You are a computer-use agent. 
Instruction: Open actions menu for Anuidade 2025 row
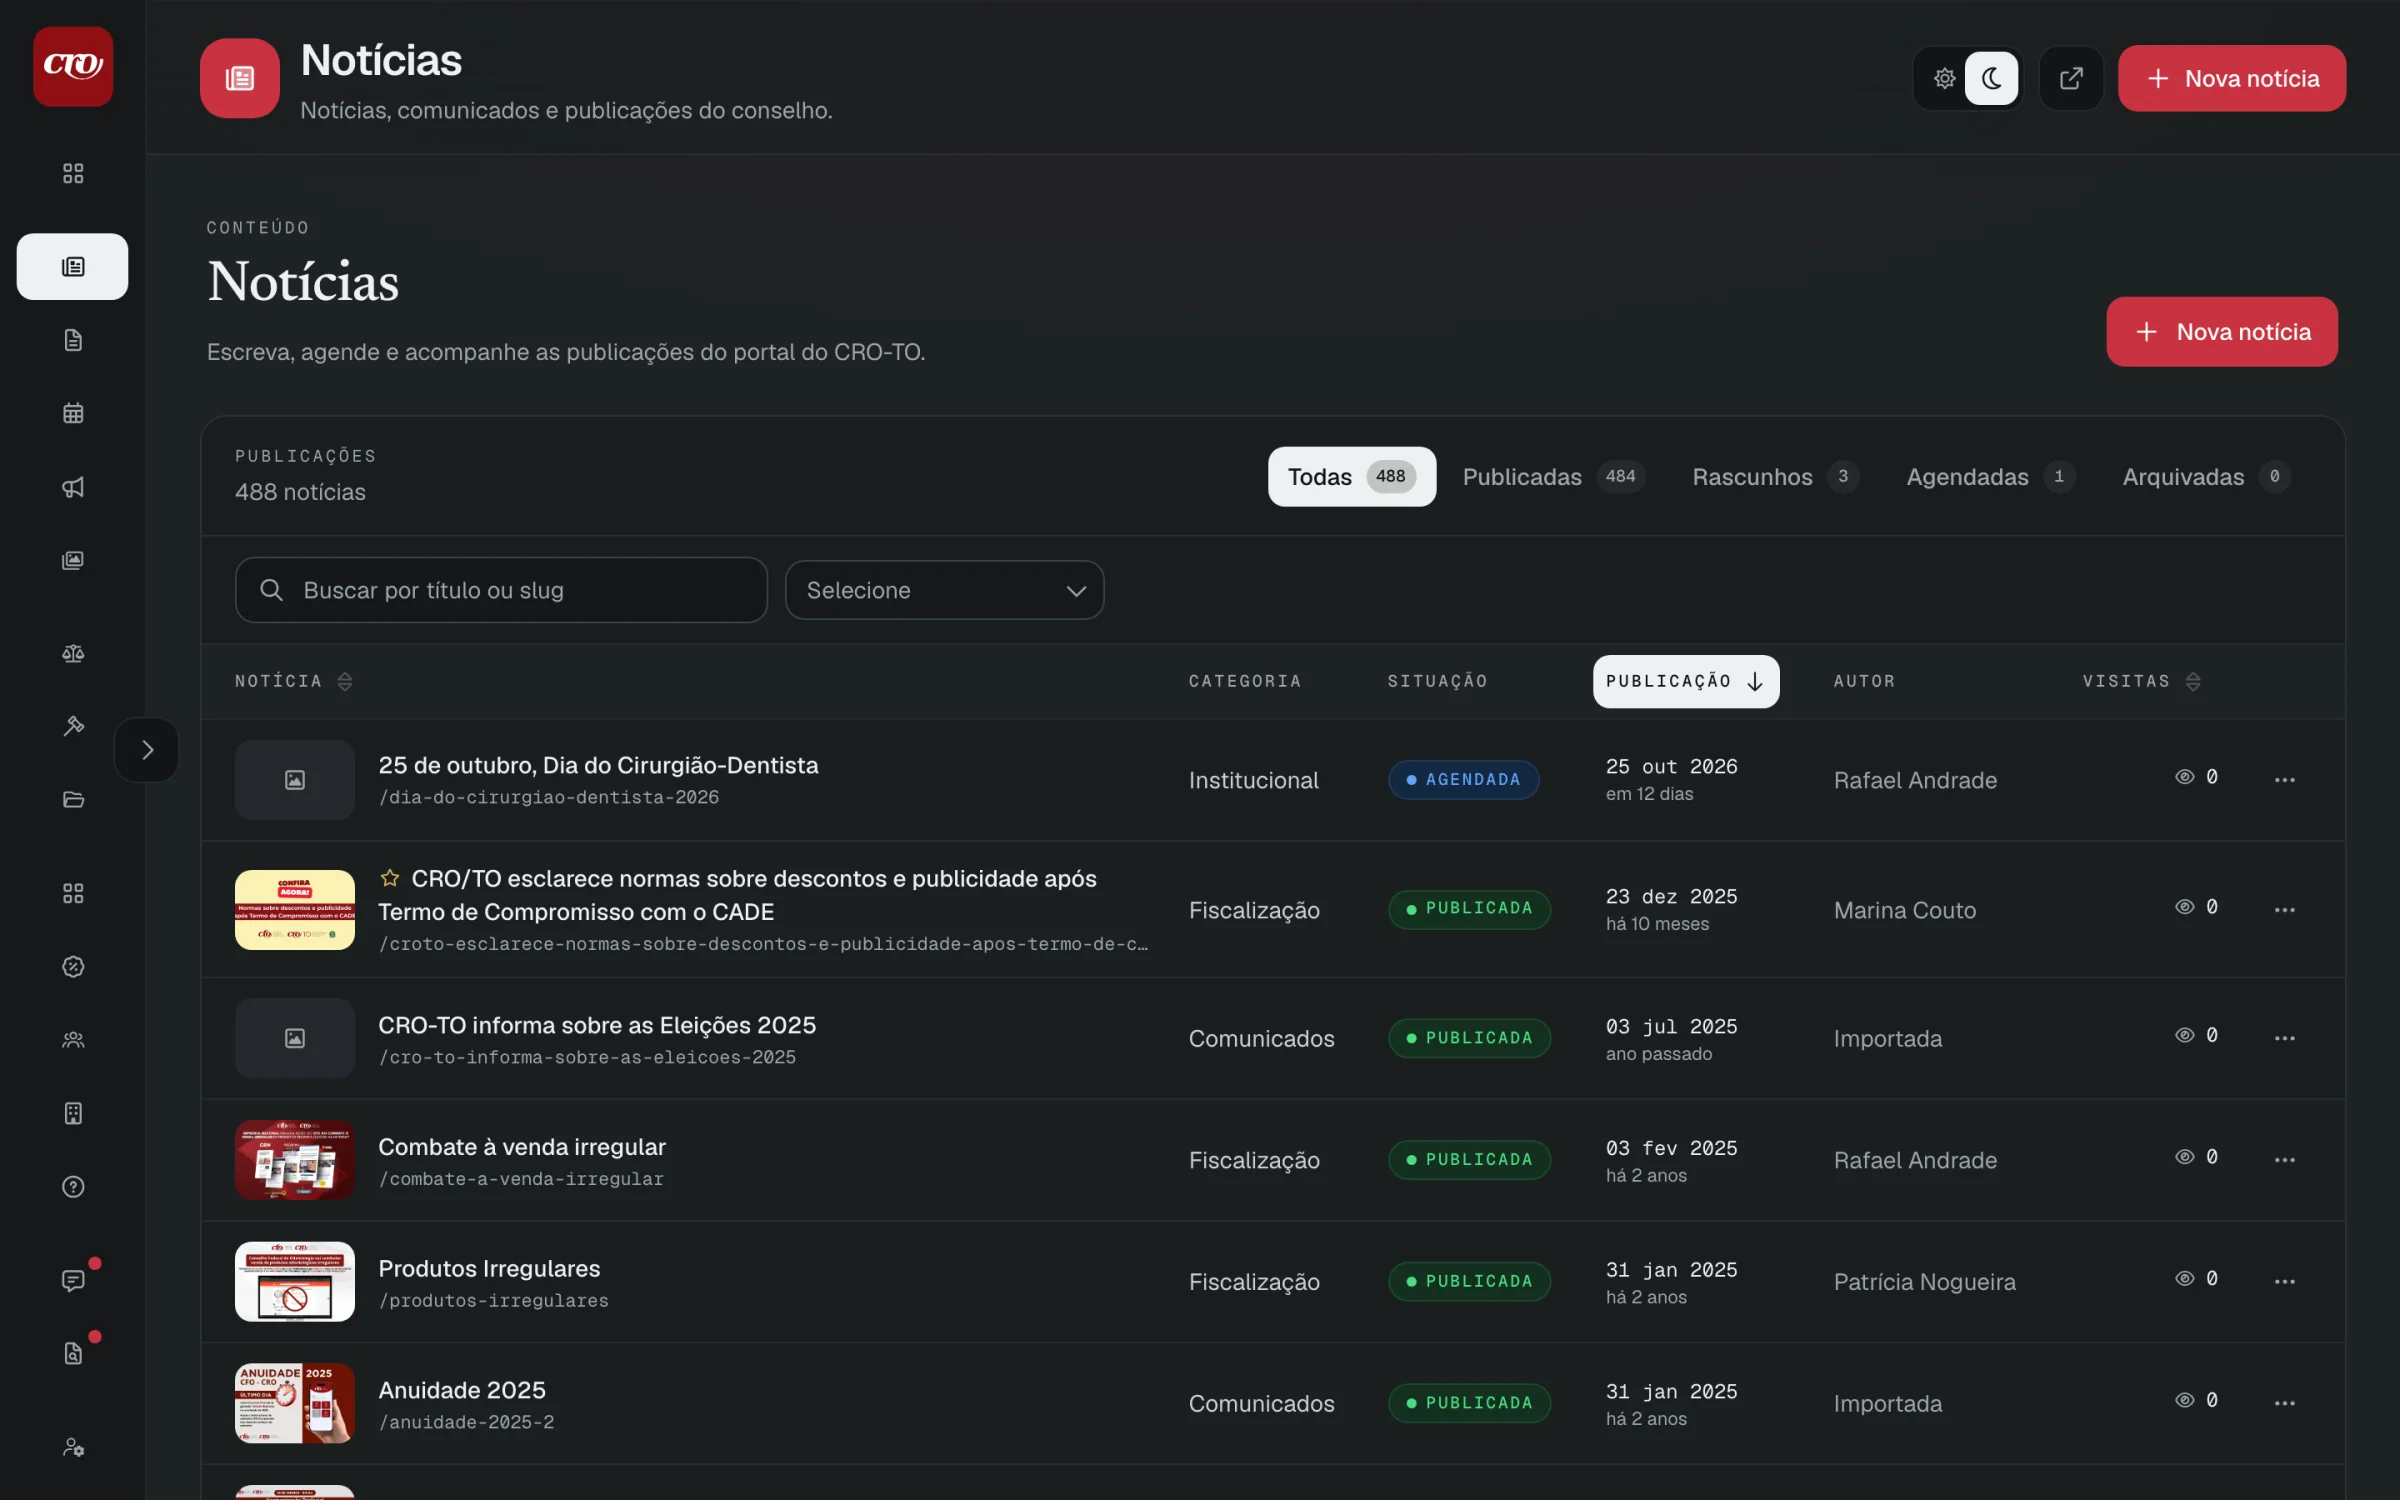[x=2284, y=1403]
